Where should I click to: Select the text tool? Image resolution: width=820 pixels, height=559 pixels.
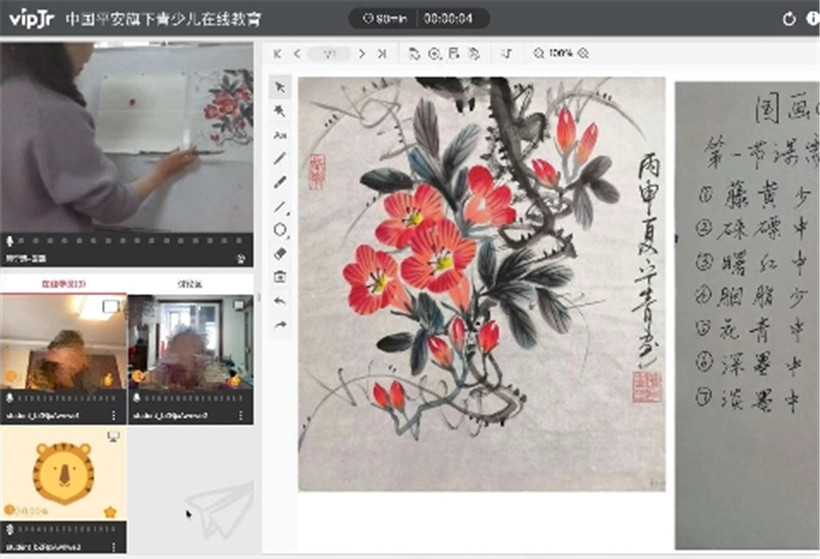click(x=280, y=135)
